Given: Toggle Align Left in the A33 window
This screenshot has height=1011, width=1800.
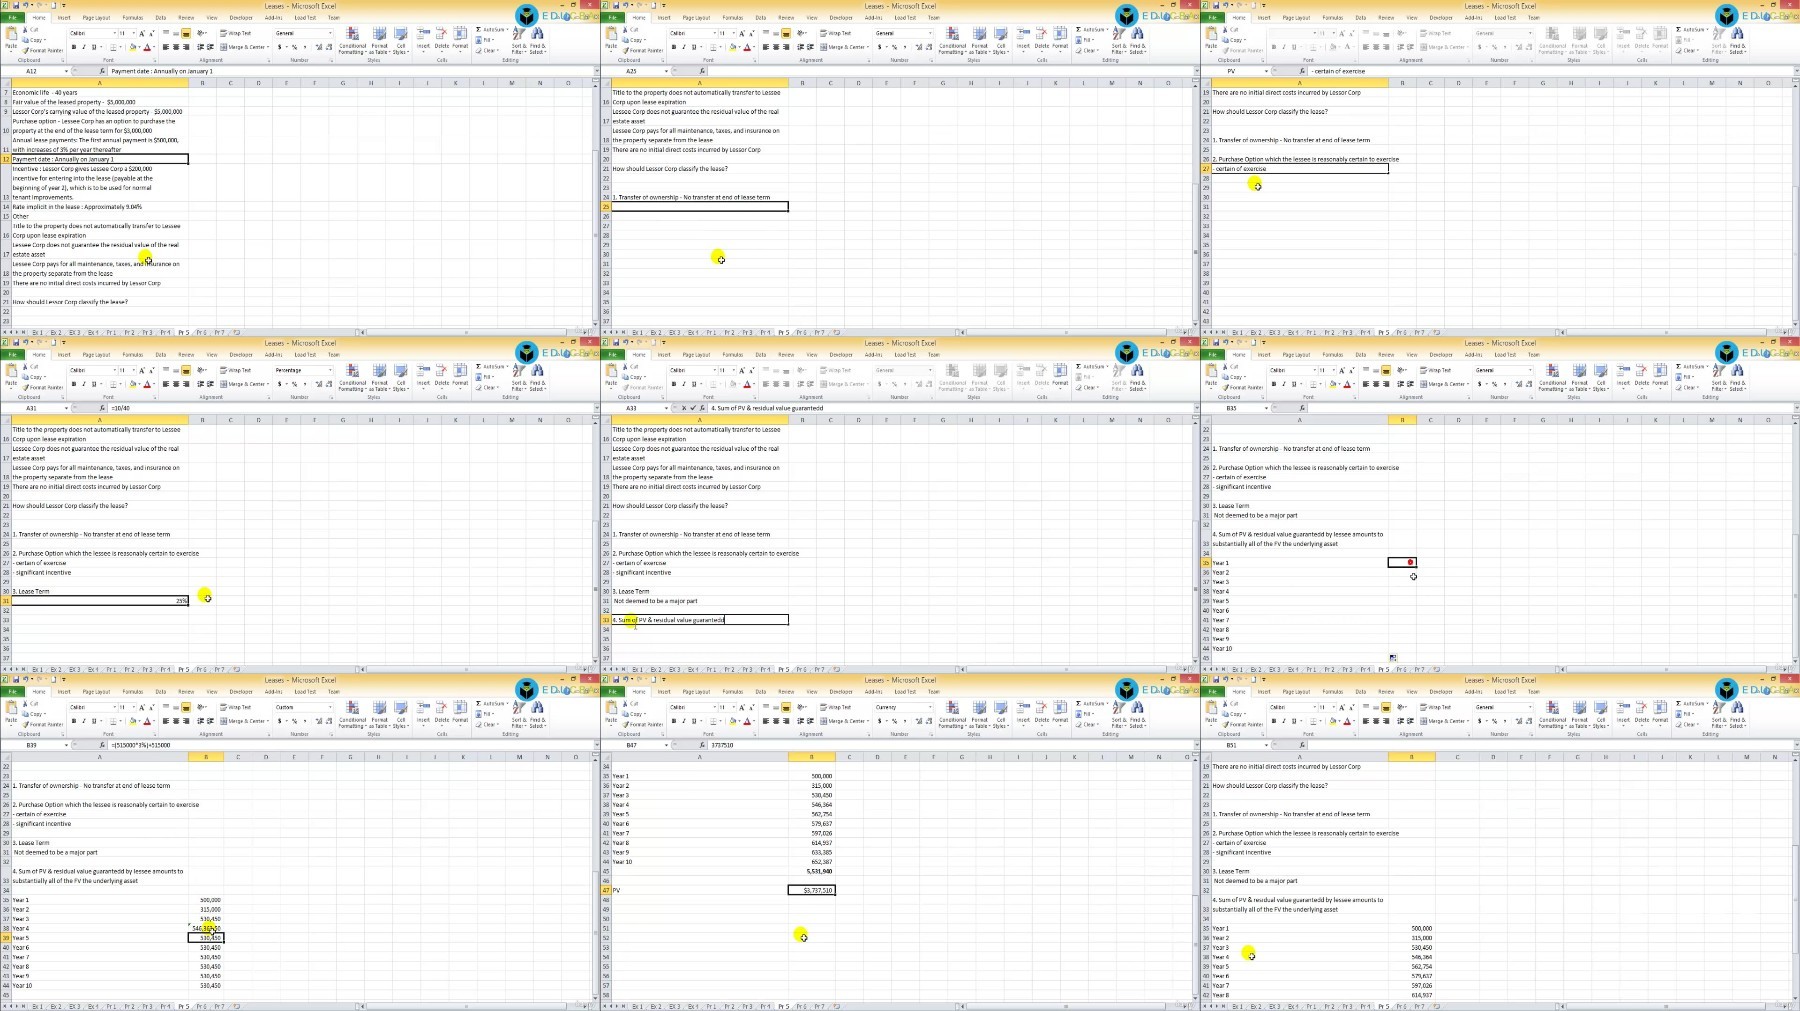Looking at the screenshot, I should point(765,384).
